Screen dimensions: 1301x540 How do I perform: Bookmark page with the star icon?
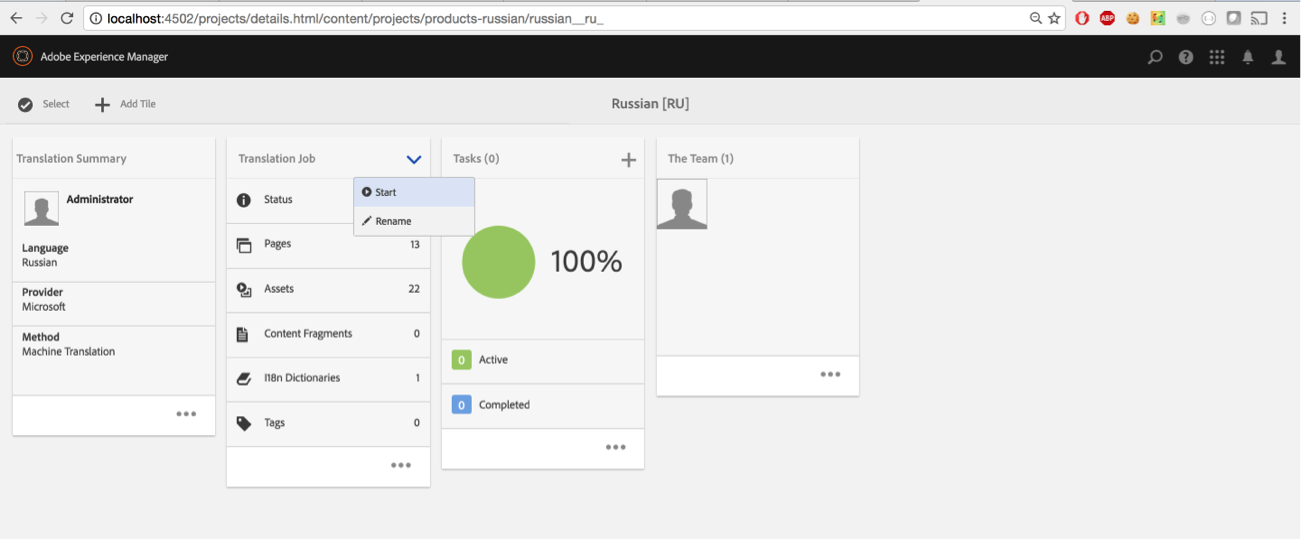[x=1054, y=18]
